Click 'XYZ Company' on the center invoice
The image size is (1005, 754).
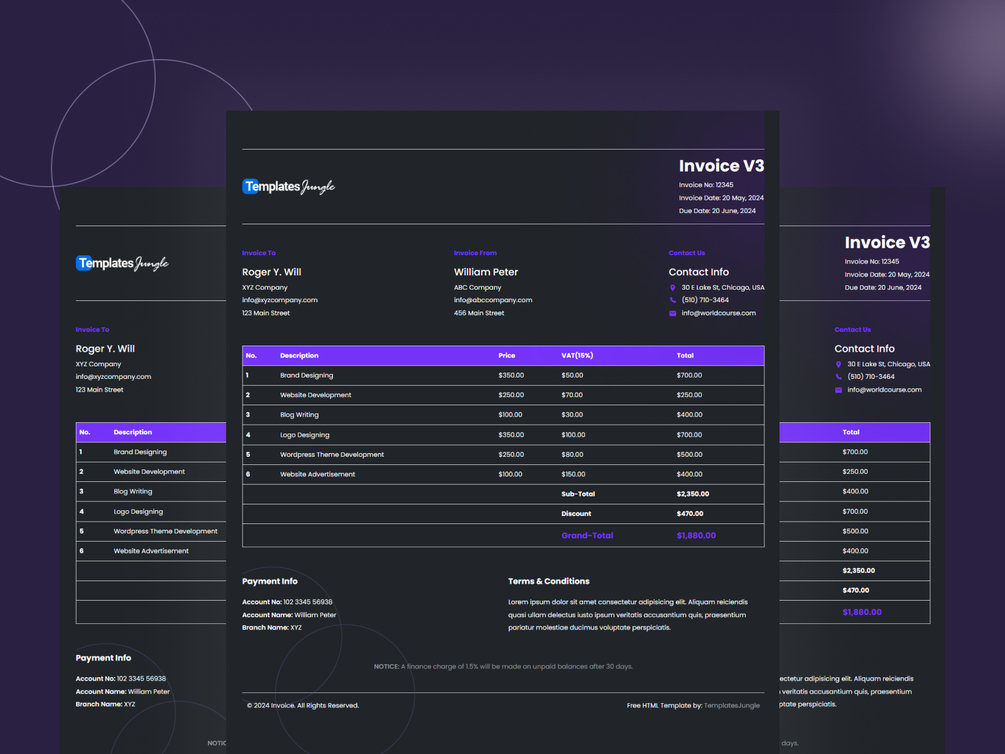click(265, 288)
